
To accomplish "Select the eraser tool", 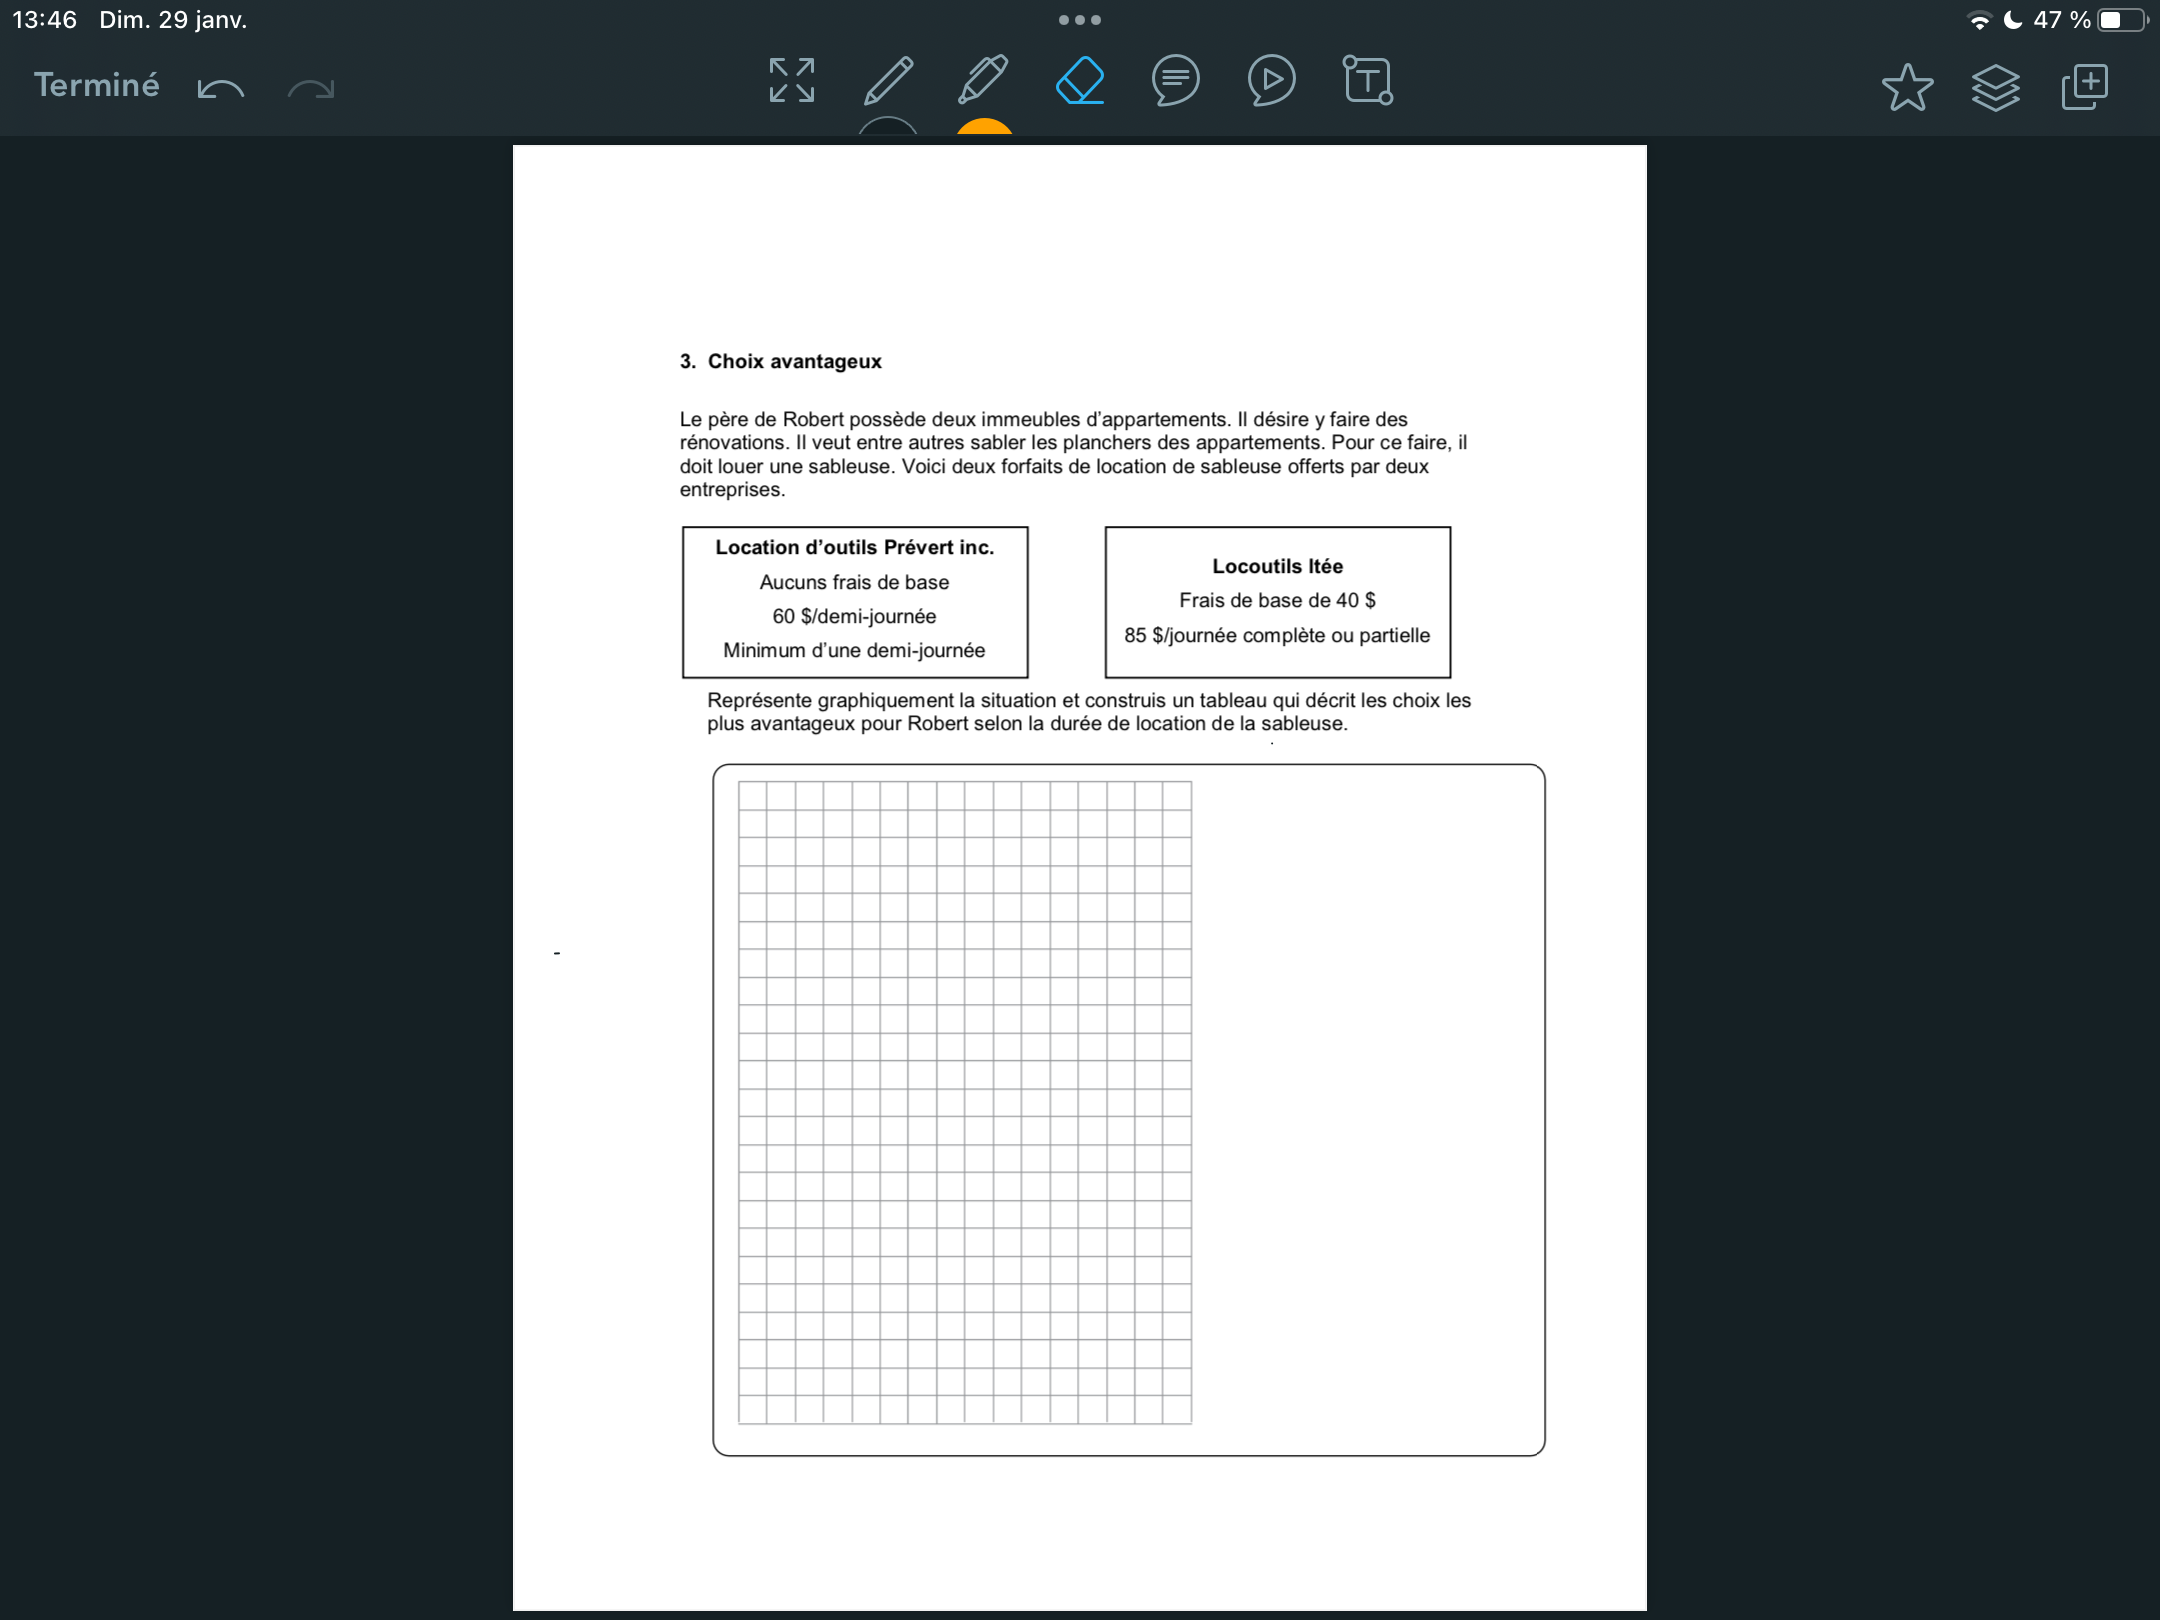I will point(1080,81).
